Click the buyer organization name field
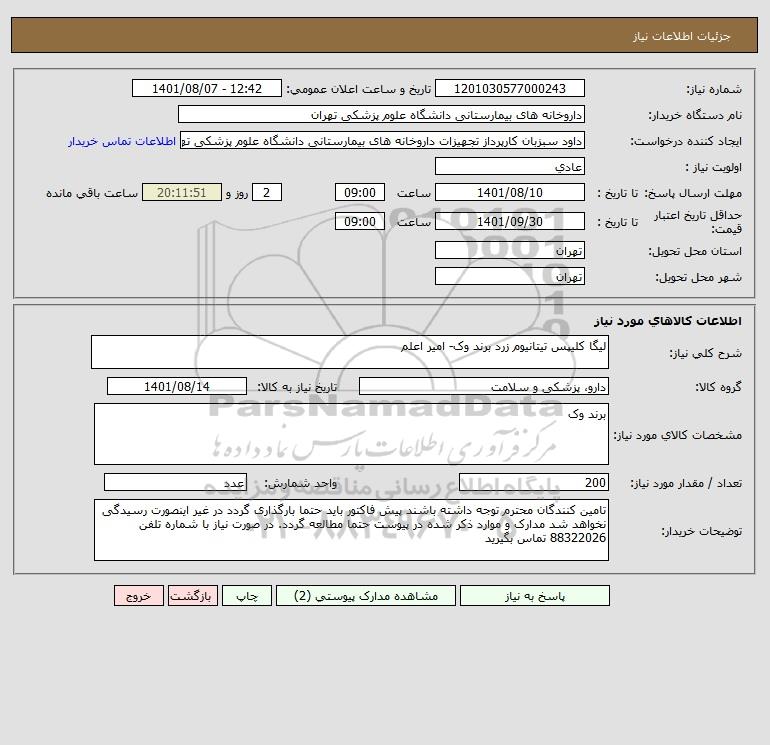This screenshot has height=745, width=770. 381,114
